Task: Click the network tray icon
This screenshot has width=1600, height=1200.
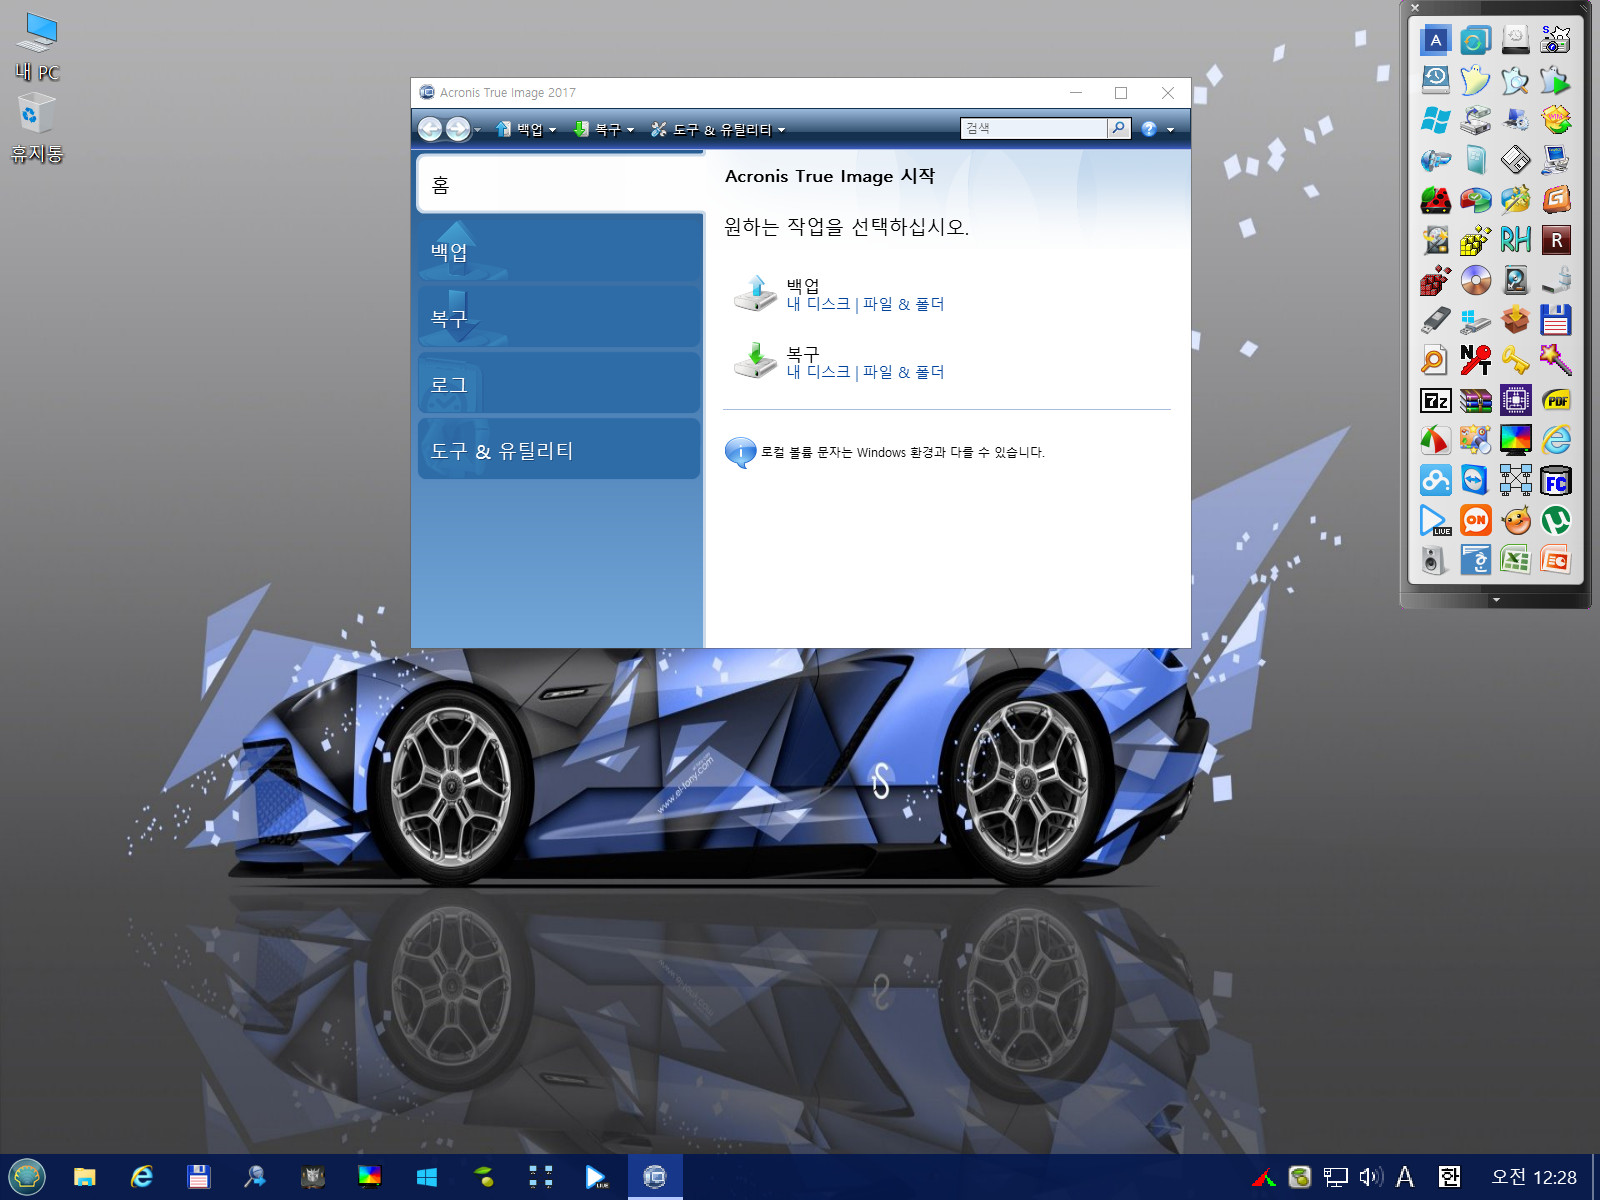Action: [x=1335, y=1177]
